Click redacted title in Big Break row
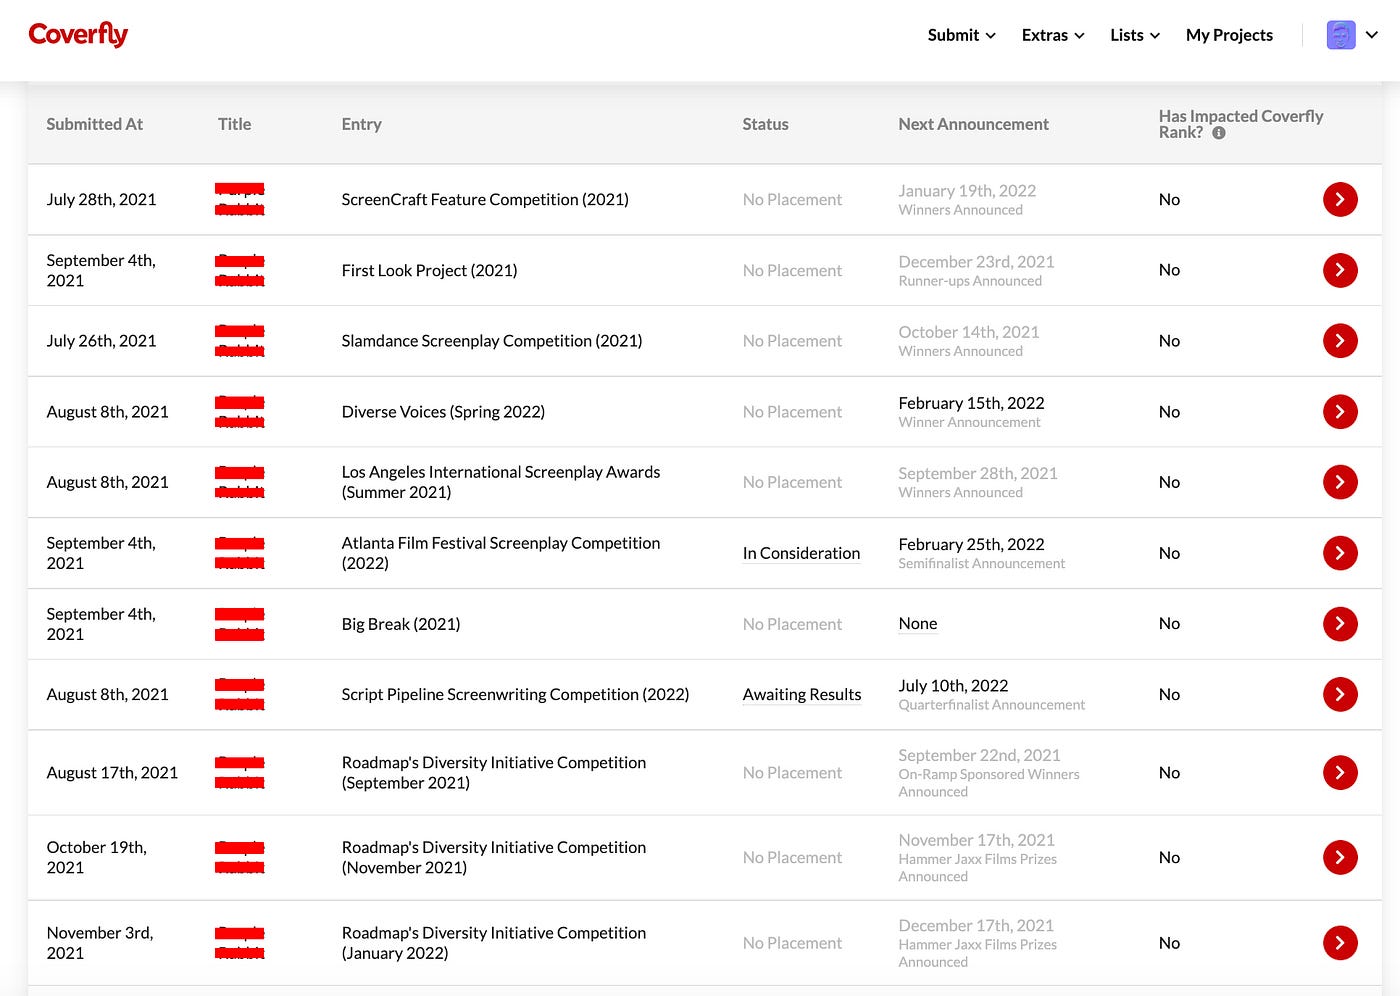Viewport: 1400px width, 996px height. 240,624
